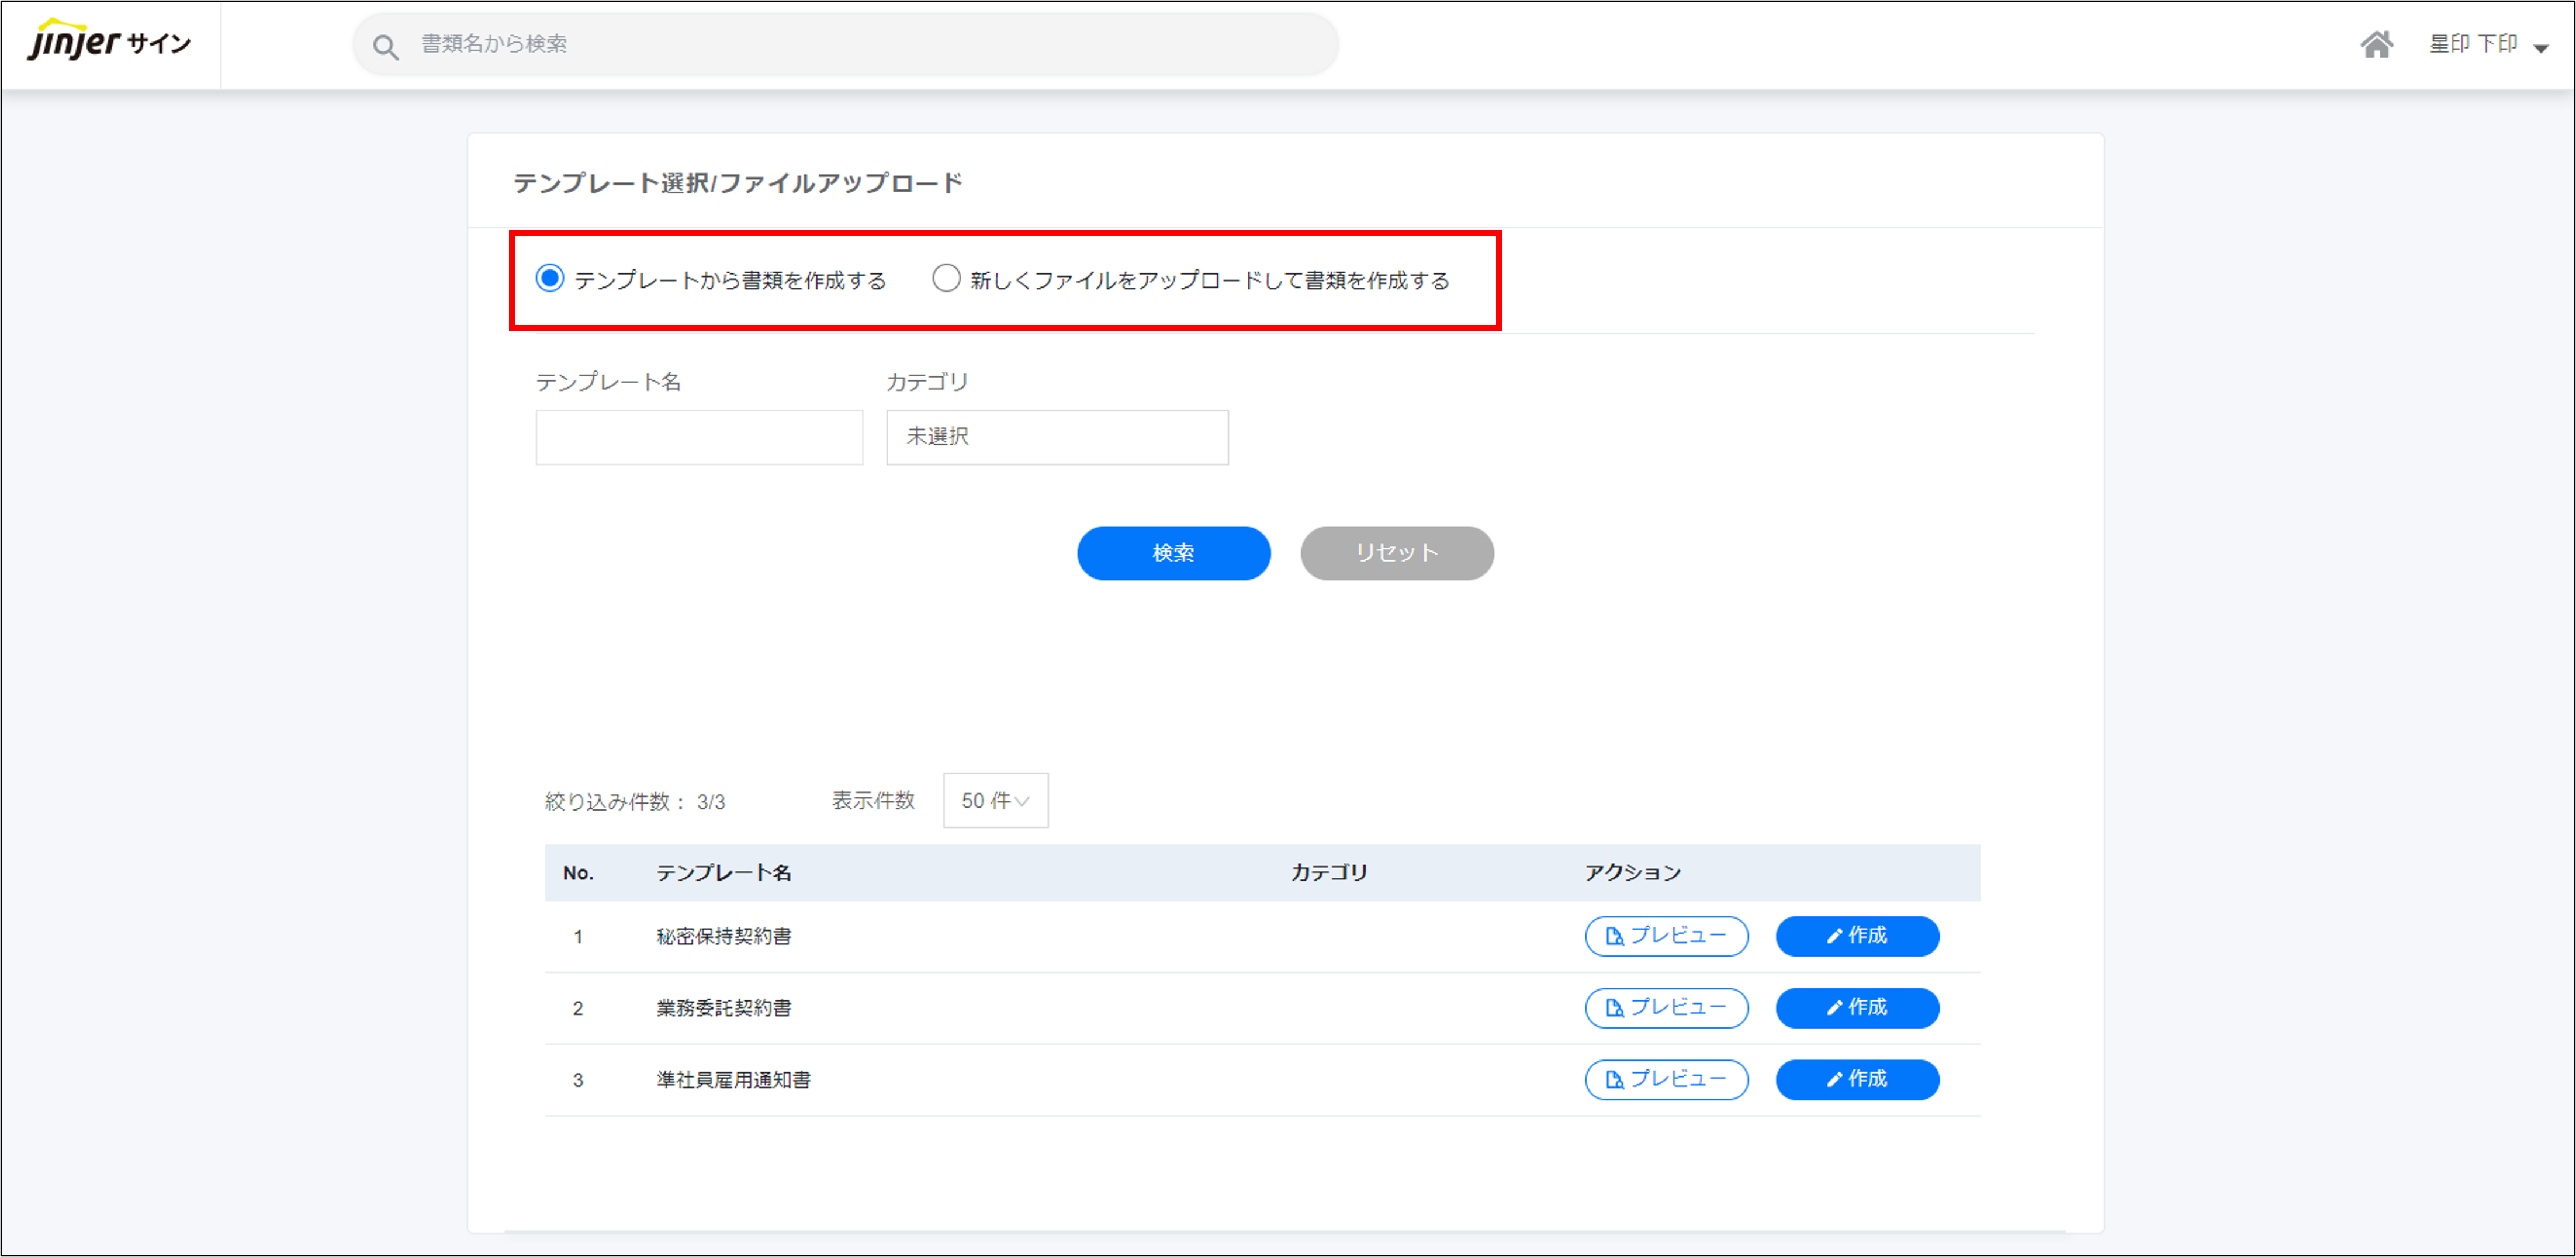This screenshot has height=1257, width=2576.
Task: Create document from 業務委託契約書
Action: pos(1857,1008)
